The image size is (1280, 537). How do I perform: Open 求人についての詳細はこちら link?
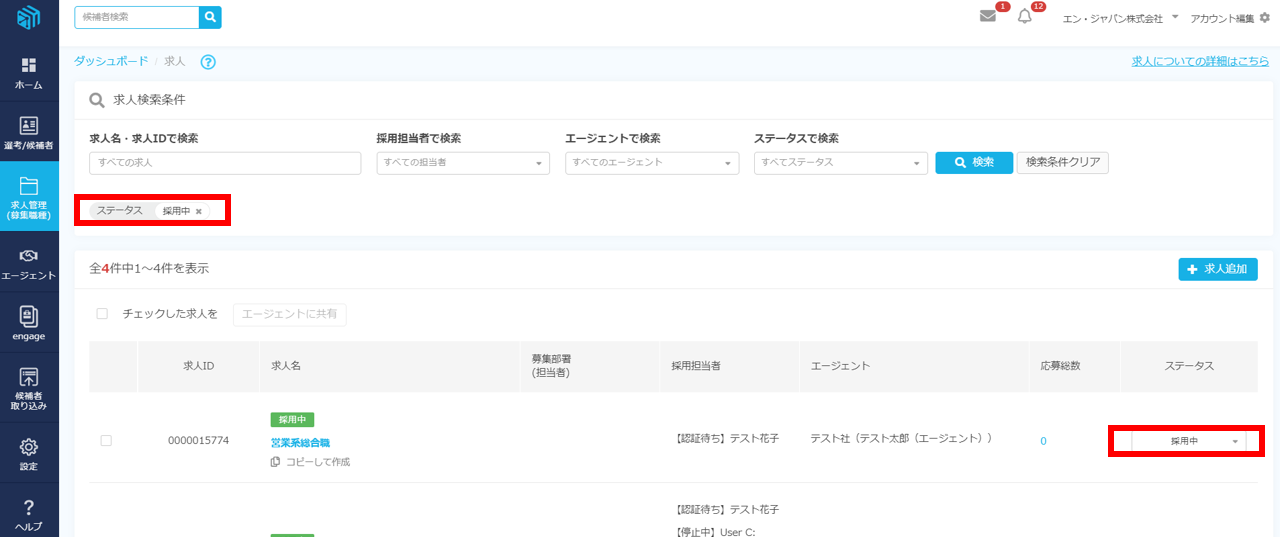(x=1200, y=61)
